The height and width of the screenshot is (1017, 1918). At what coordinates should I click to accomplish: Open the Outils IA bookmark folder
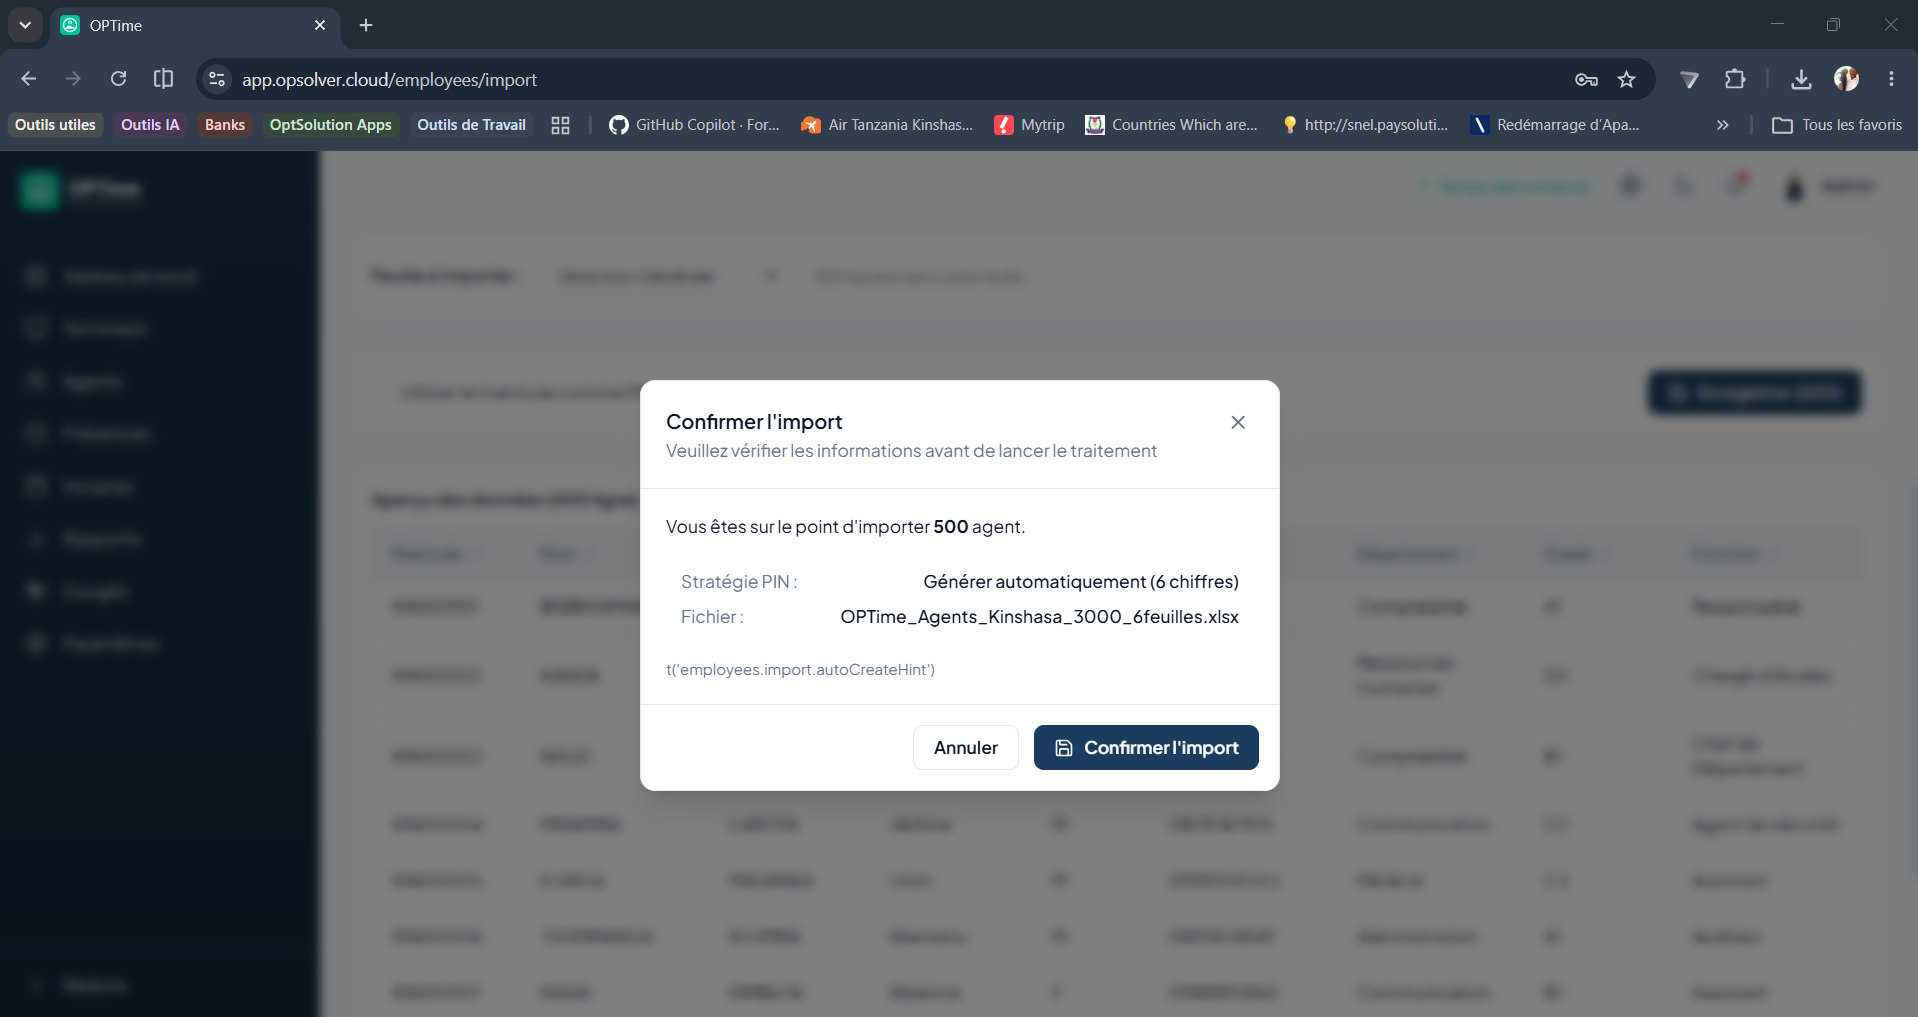click(150, 125)
